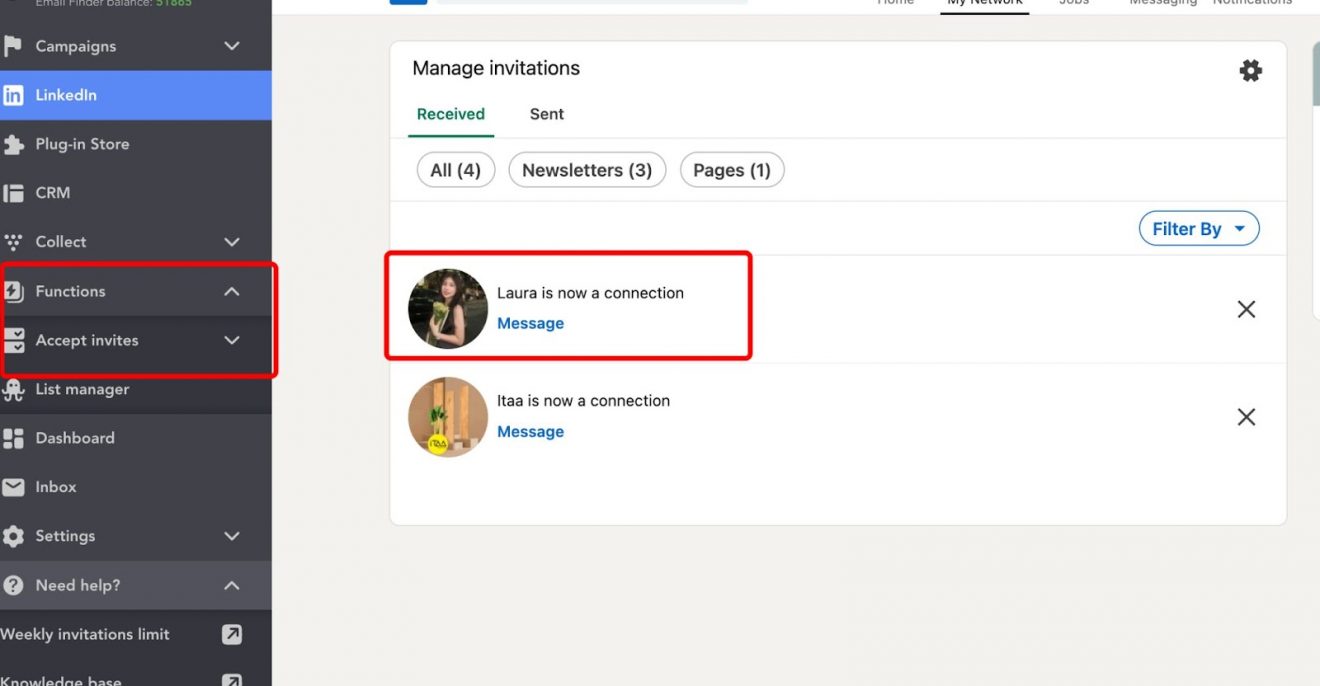The width and height of the screenshot is (1320, 686).
Task: Dismiss Itaa's connection notification
Action: (x=1246, y=417)
